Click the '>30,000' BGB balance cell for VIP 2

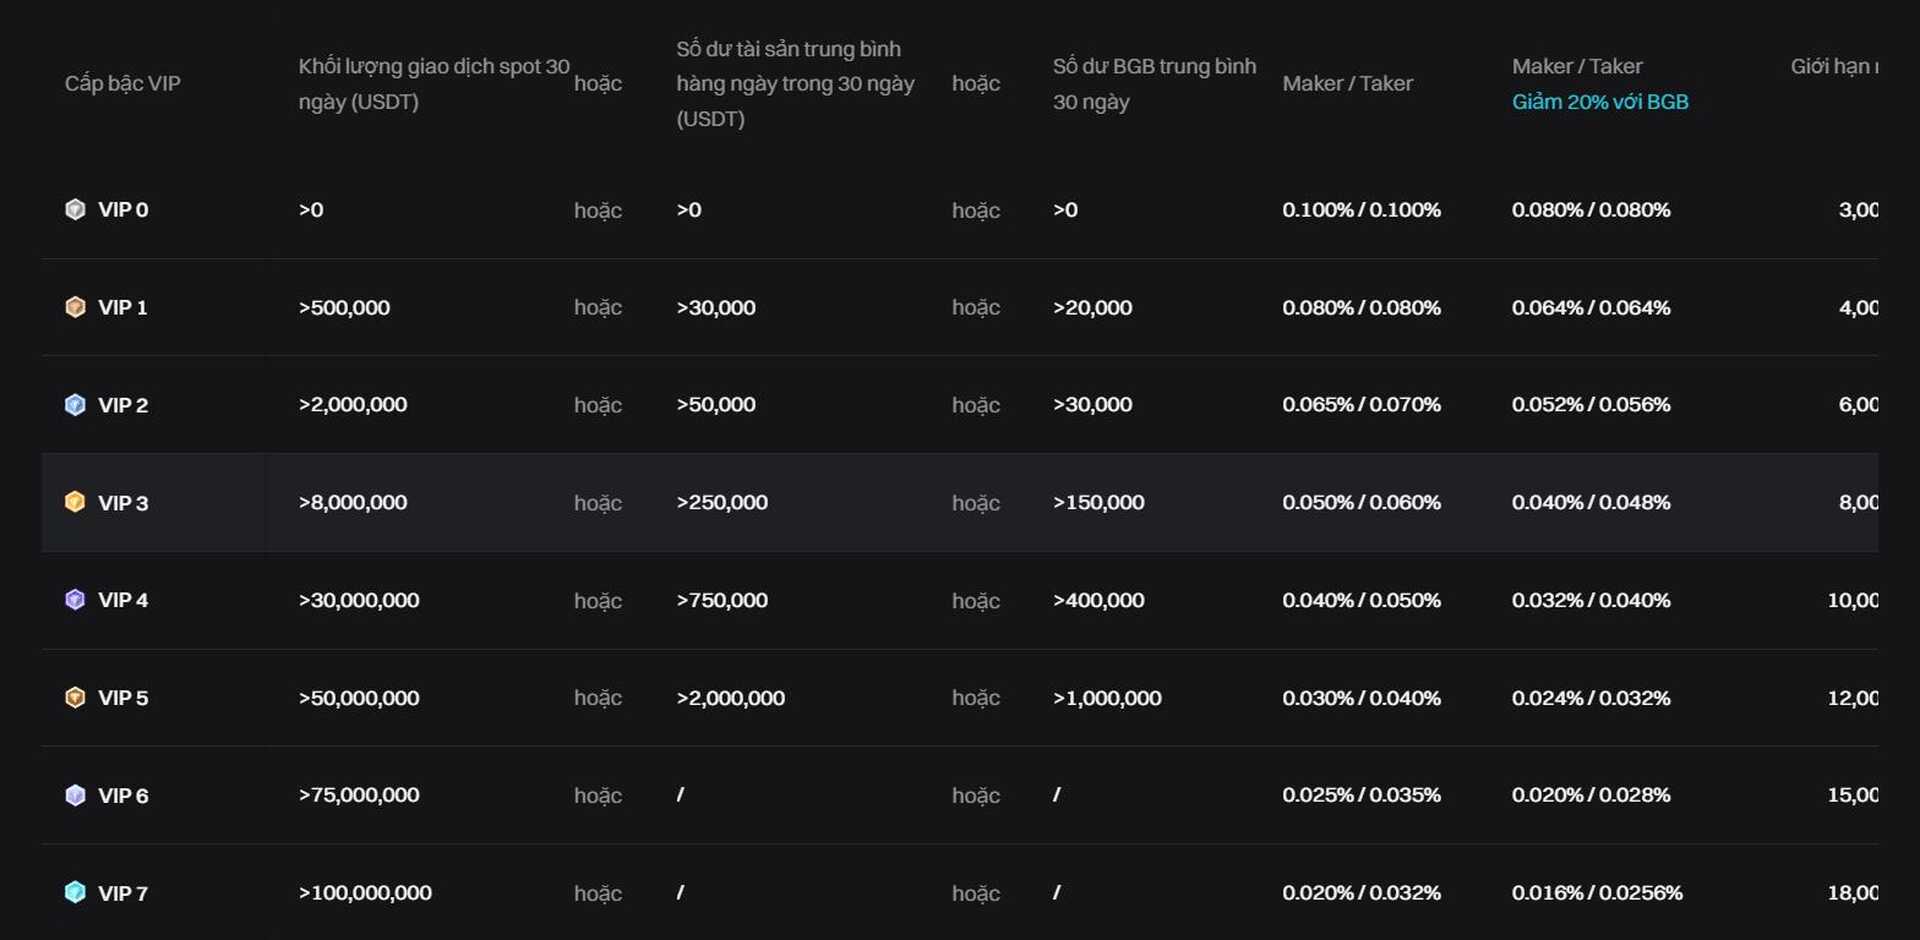pyautogui.click(x=1093, y=405)
